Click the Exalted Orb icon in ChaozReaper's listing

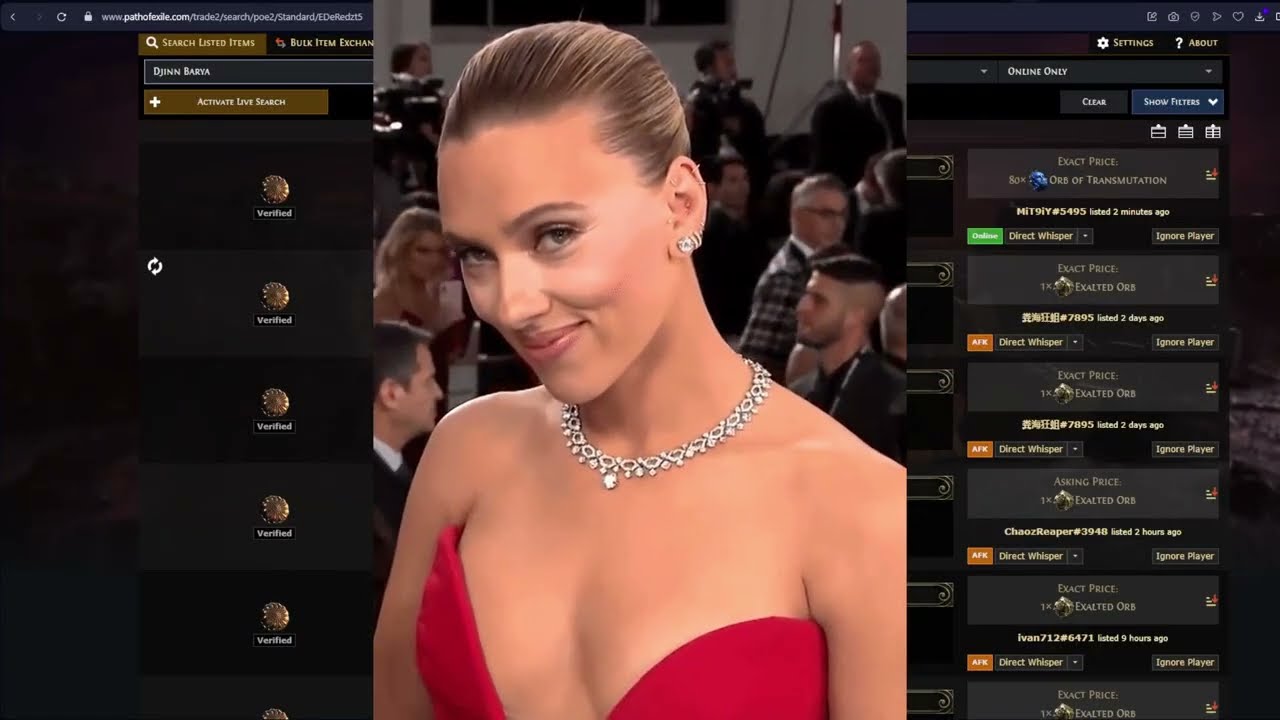tap(1063, 500)
